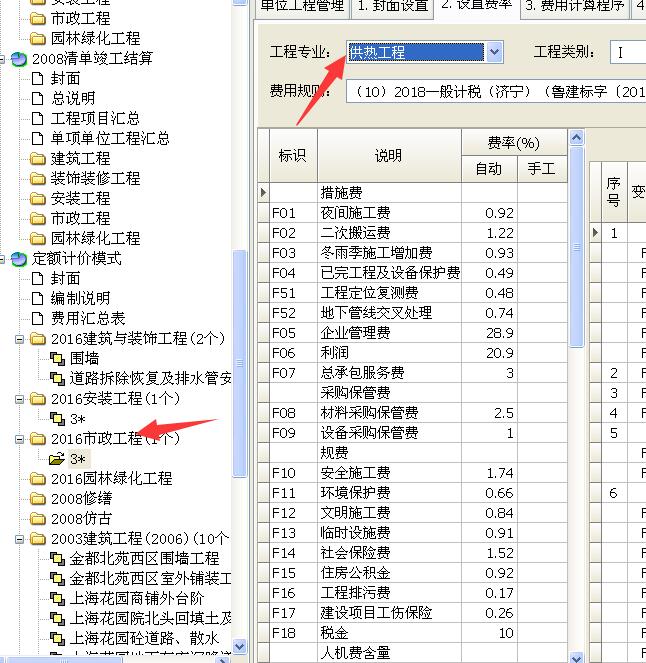Collapse the 2016市政工程 tree node

(x=19, y=439)
